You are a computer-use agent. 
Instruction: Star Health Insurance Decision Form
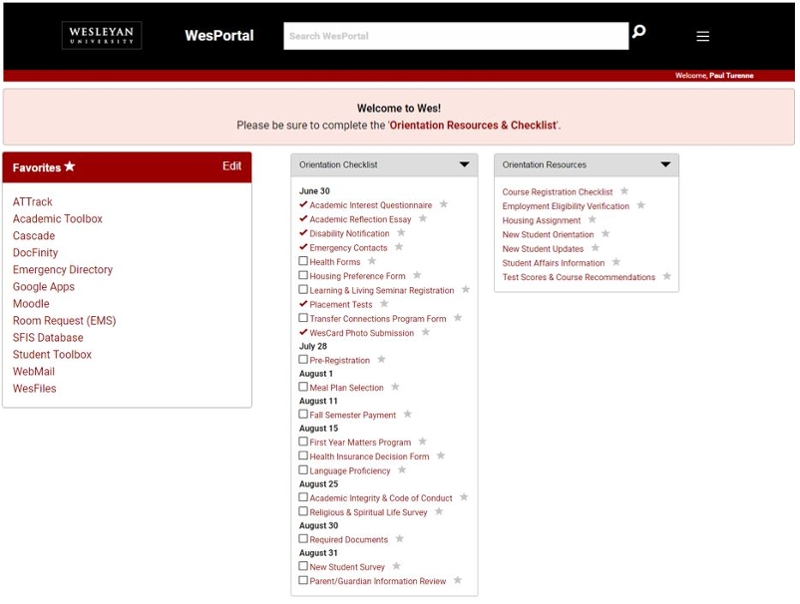tap(441, 456)
